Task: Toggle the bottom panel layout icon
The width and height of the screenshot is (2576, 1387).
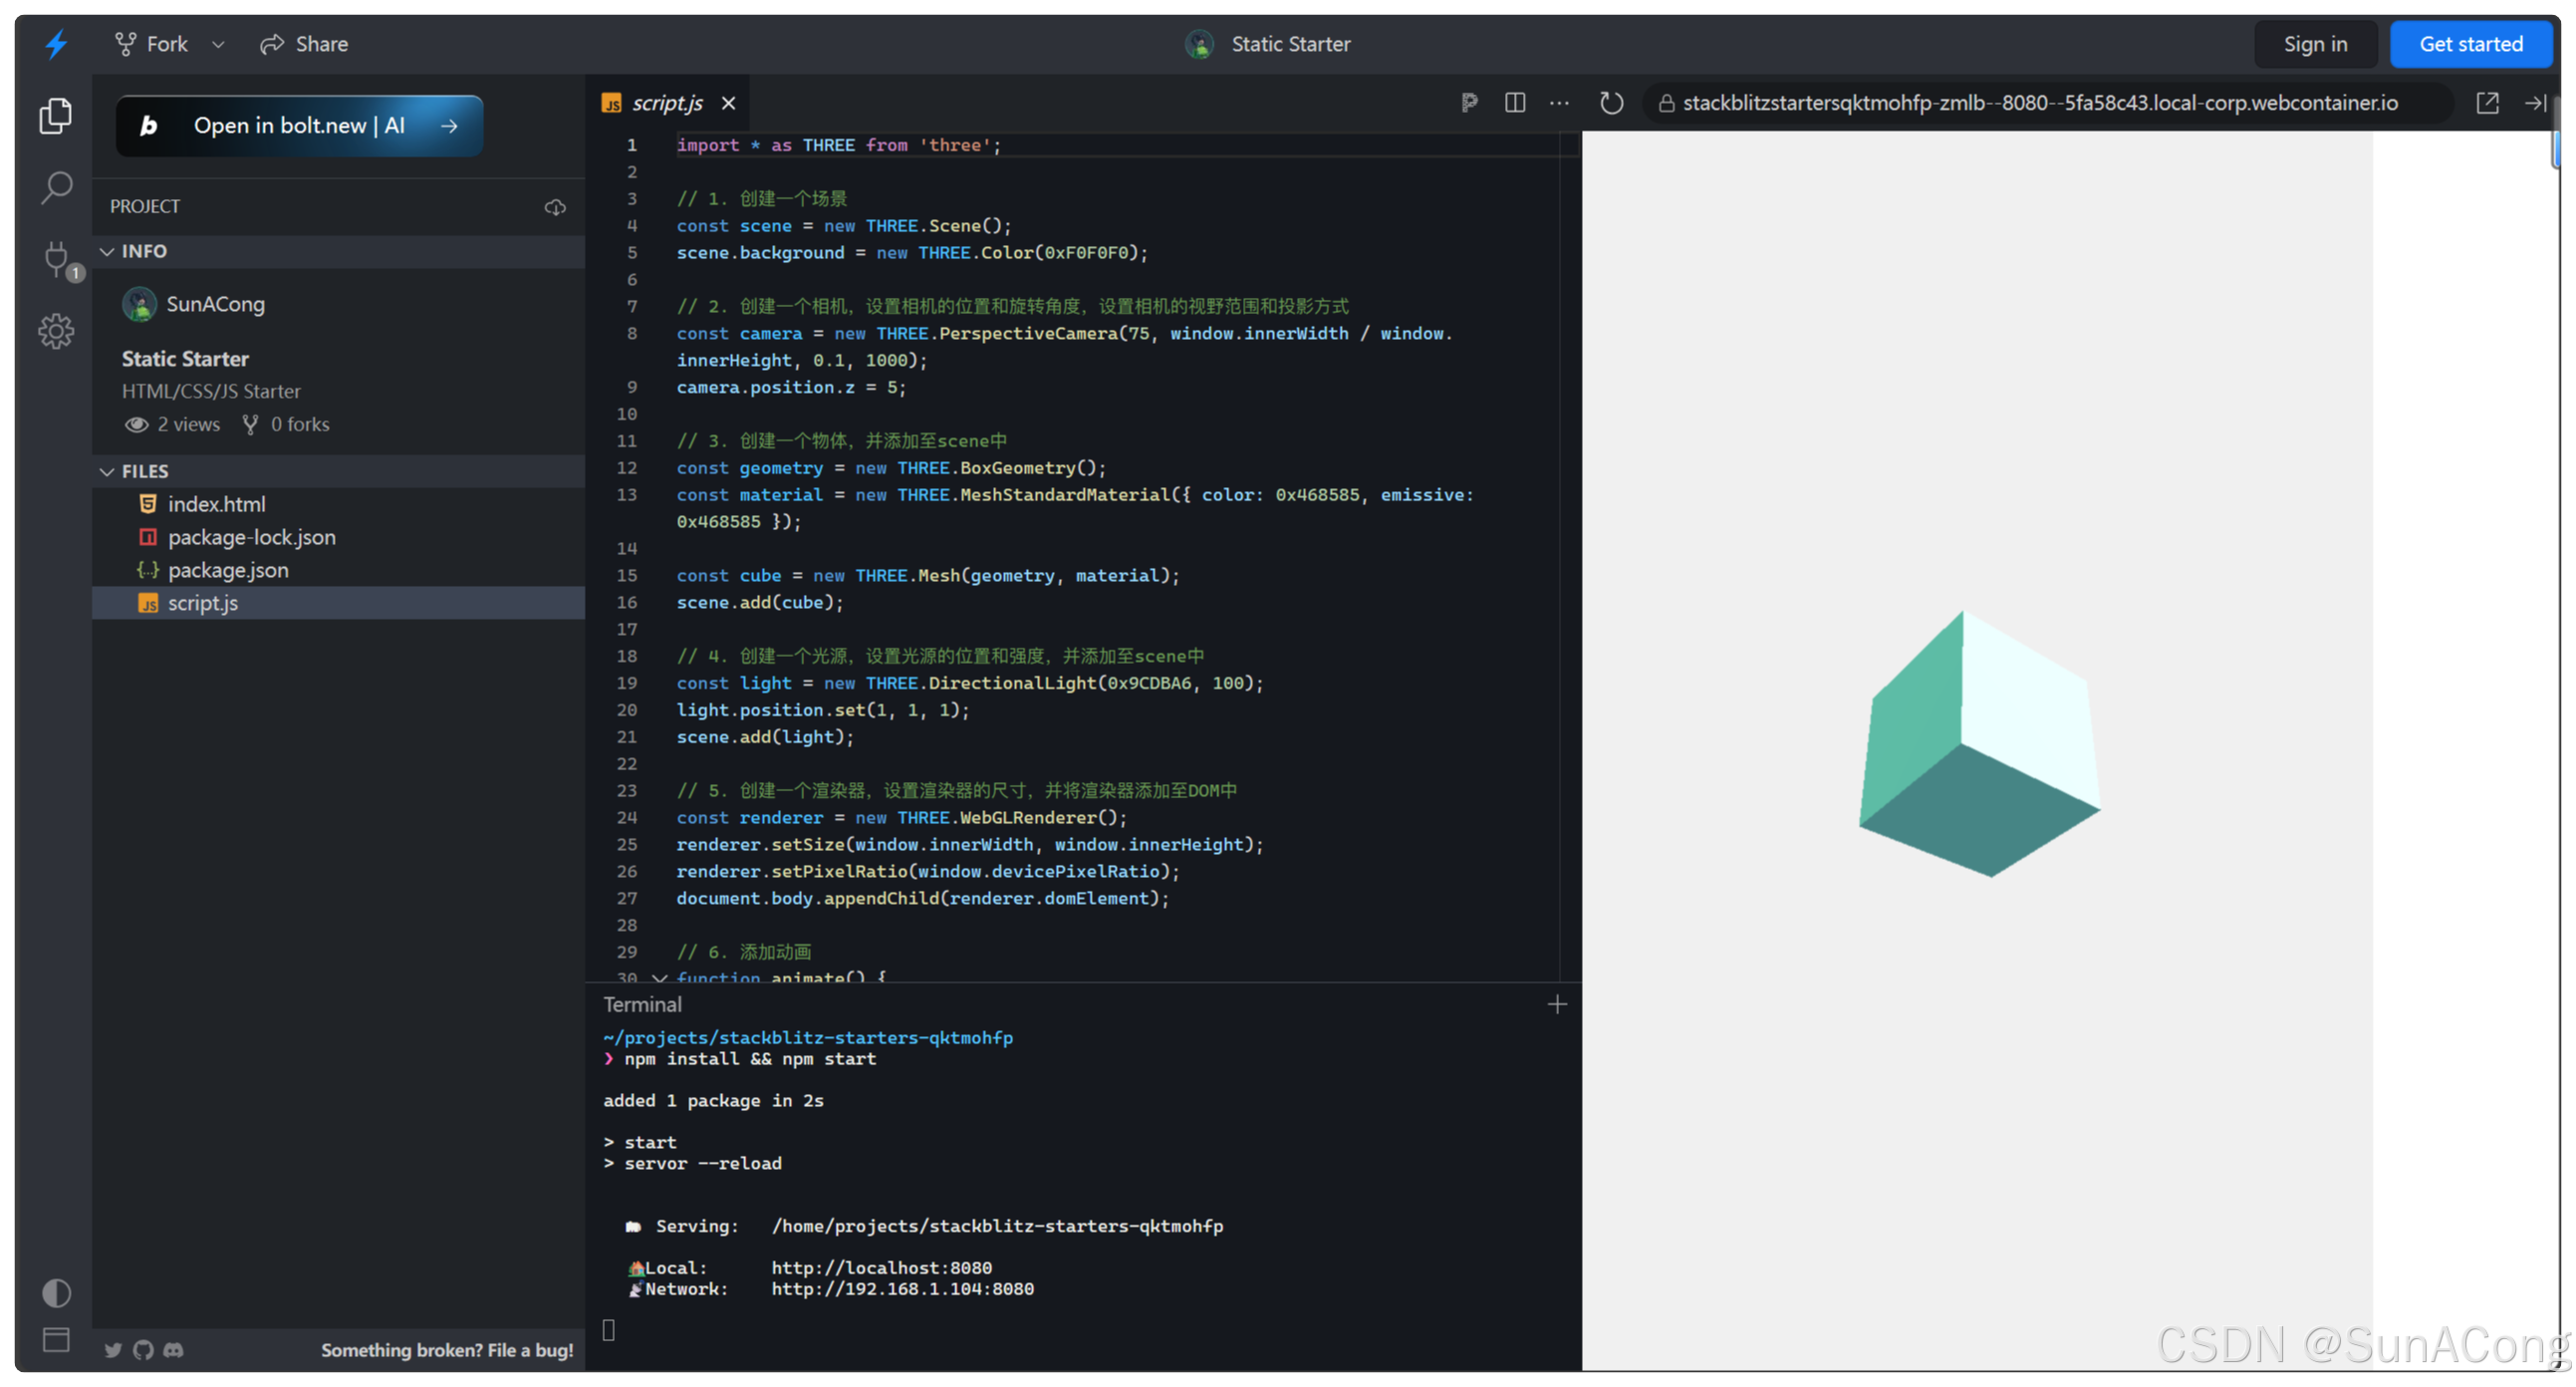Action: (56, 1339)
